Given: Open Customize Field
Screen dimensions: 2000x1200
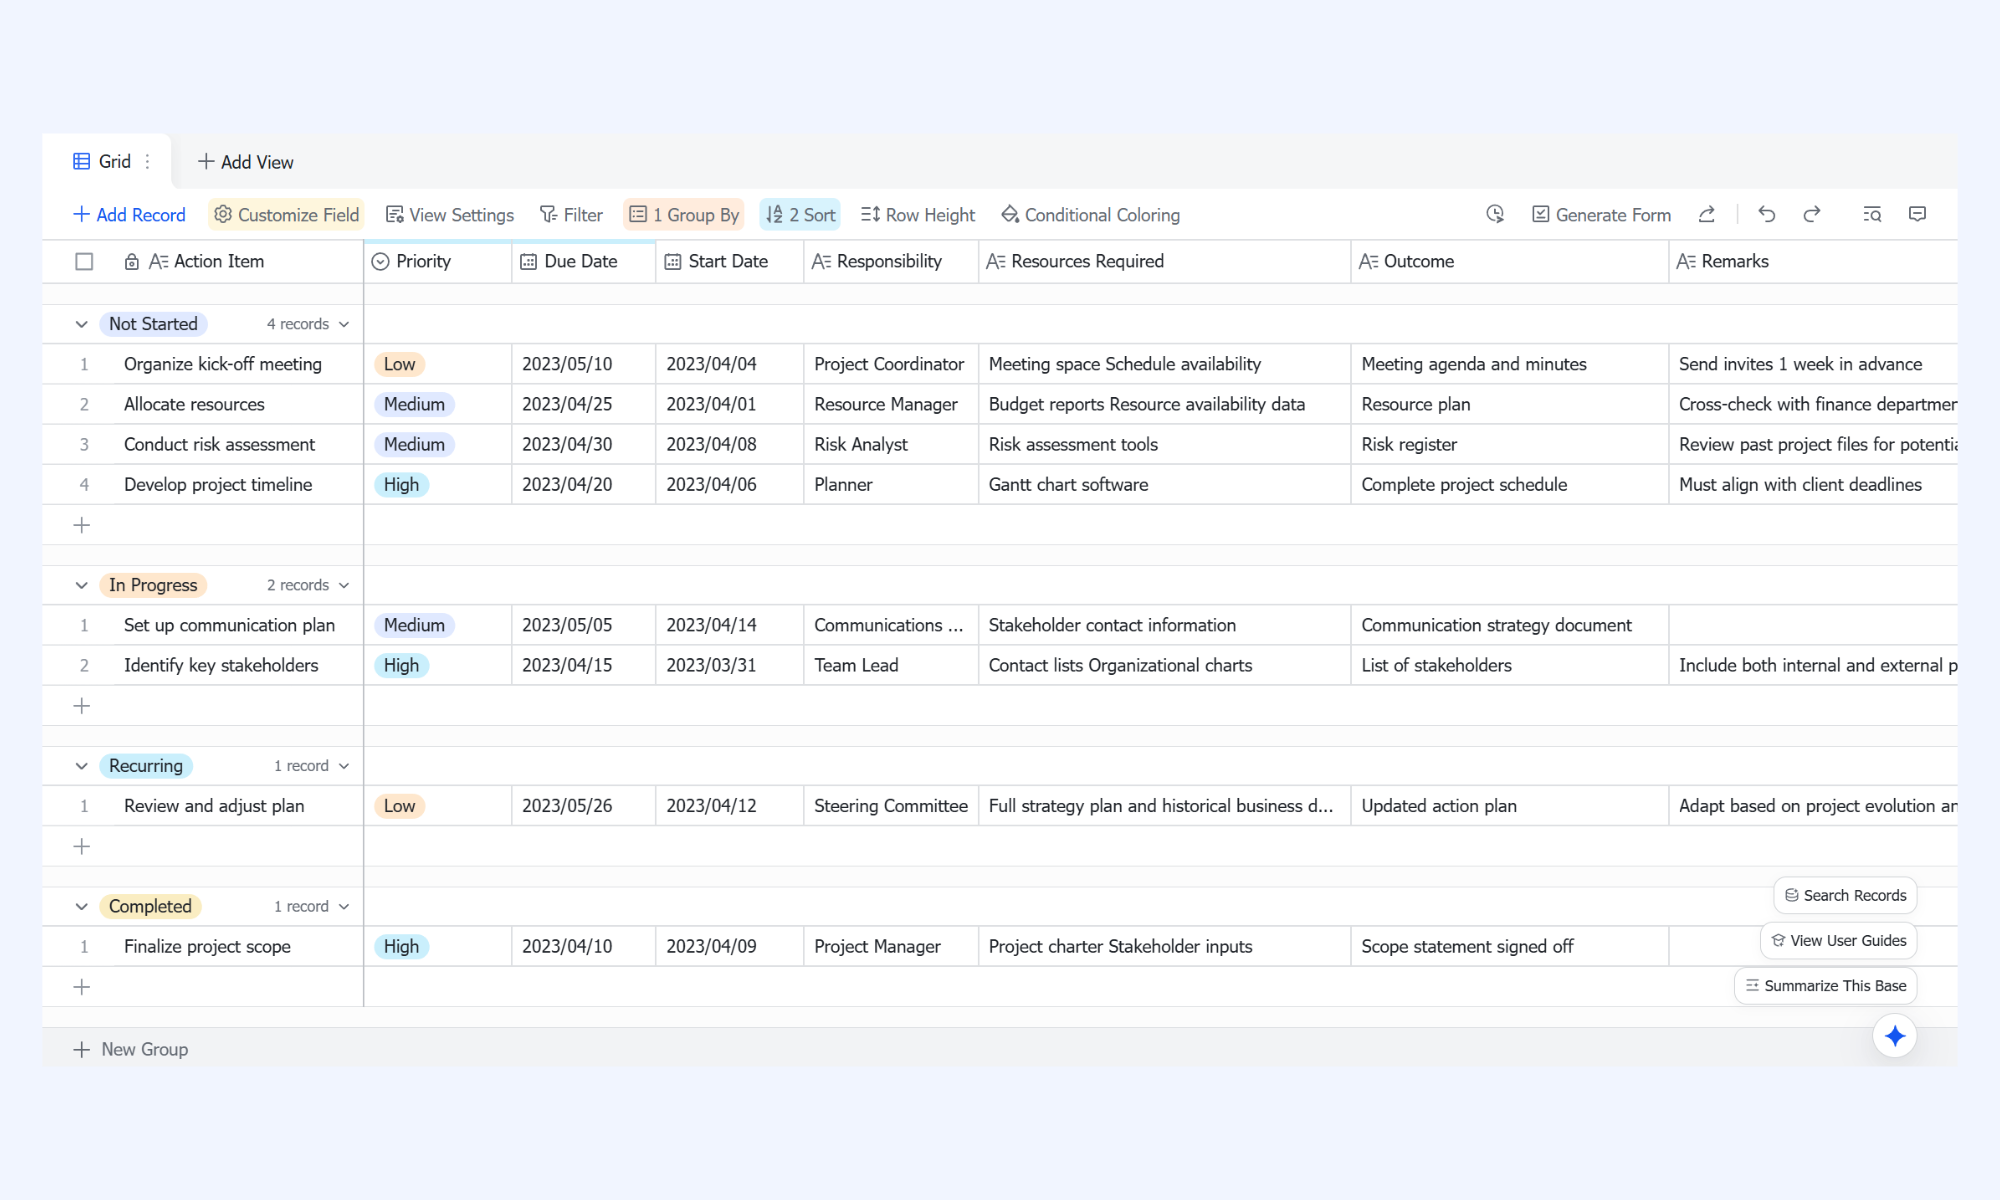Looking at the screenshot, I should point(286,215).
